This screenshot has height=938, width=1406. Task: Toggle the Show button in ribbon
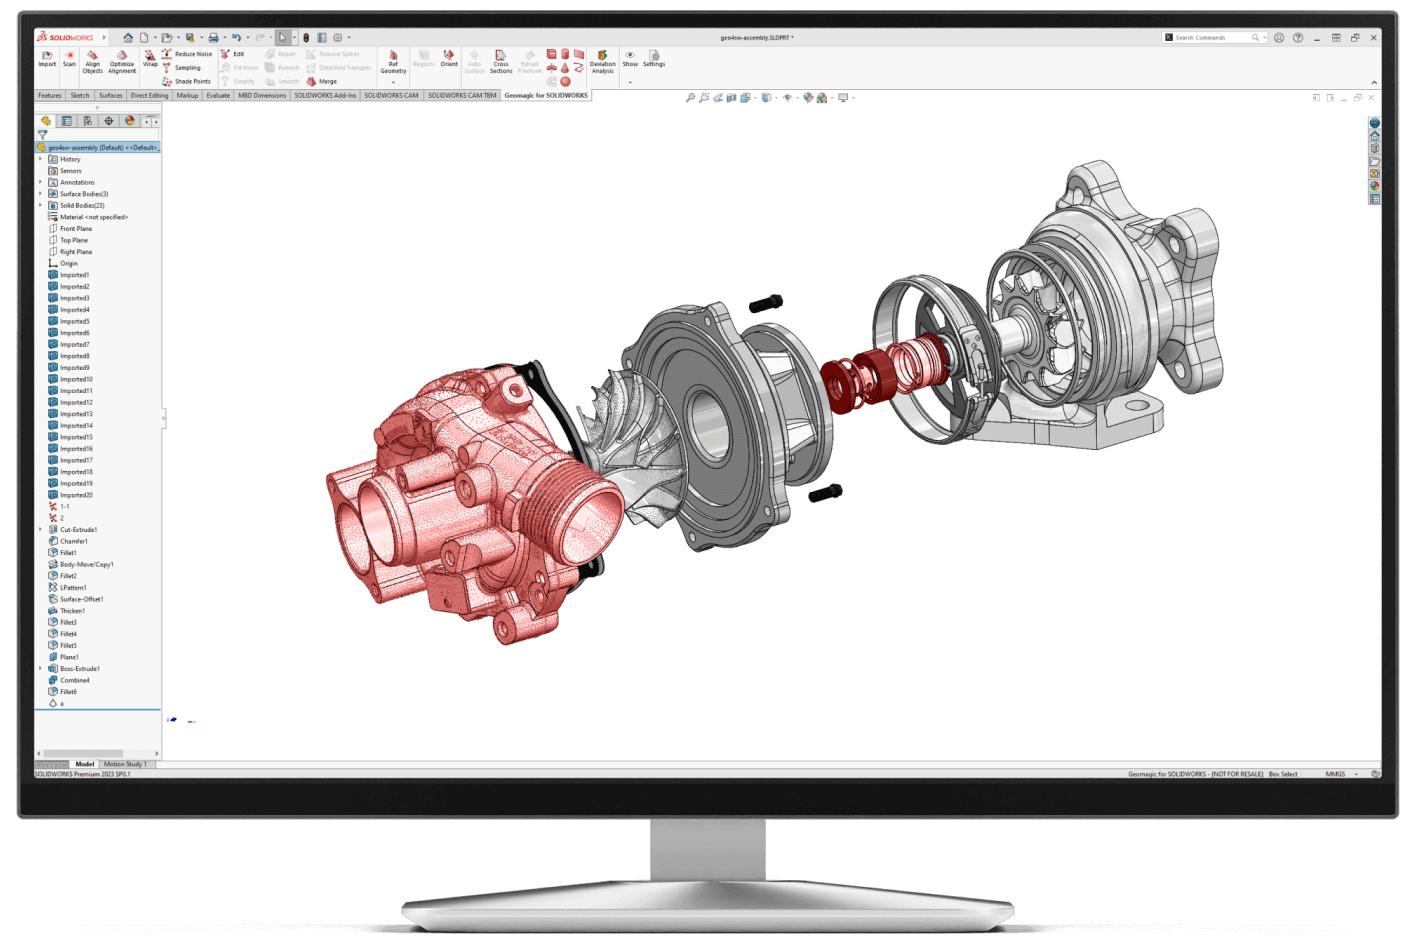point(630,58)
